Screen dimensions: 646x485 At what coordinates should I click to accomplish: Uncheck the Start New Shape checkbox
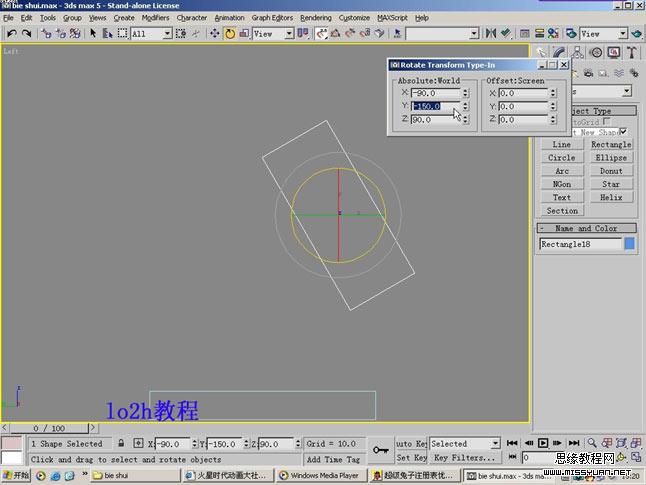[624, 132]
